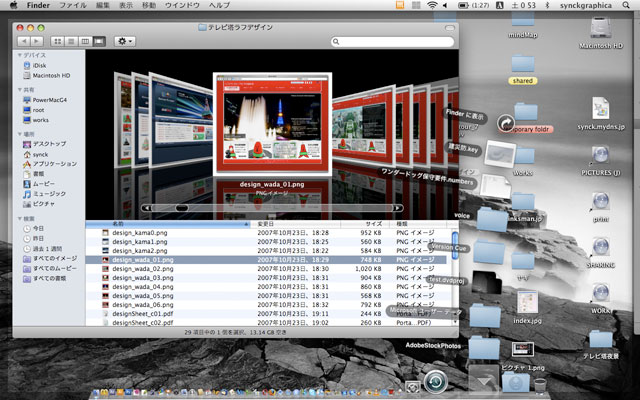Click the Cover Flow scrubber thumb
Image resolution: width=640 pixels, height=400 pixels.
click(182, 208)
